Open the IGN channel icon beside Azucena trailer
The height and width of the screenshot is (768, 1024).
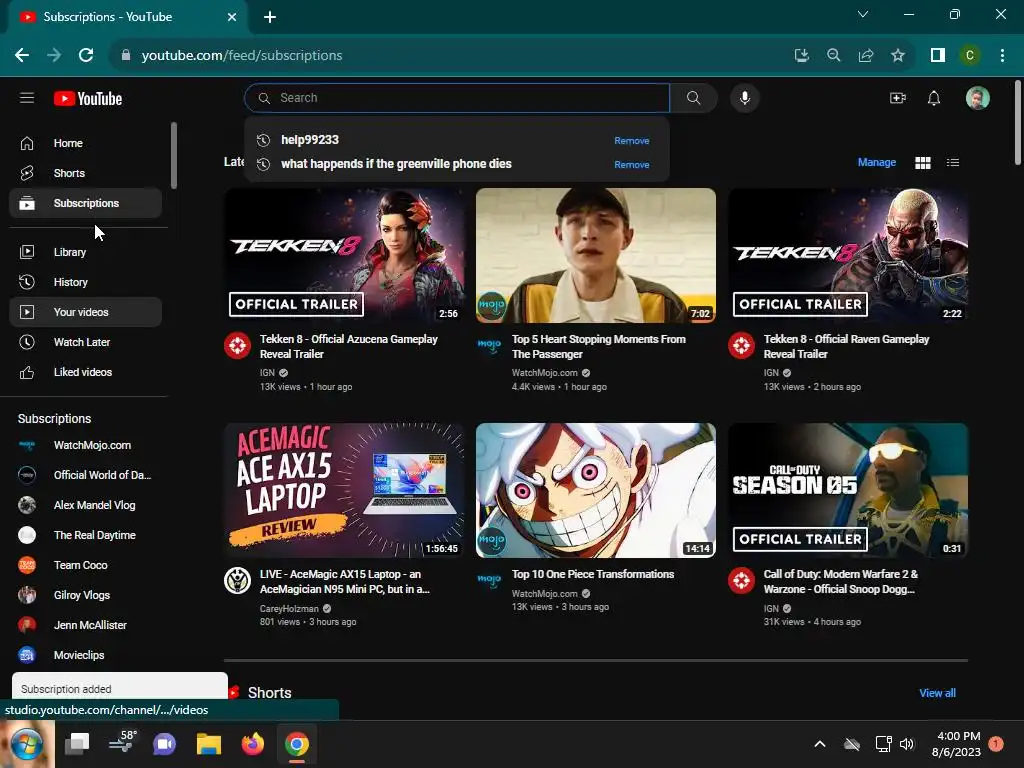click(237, 345)
